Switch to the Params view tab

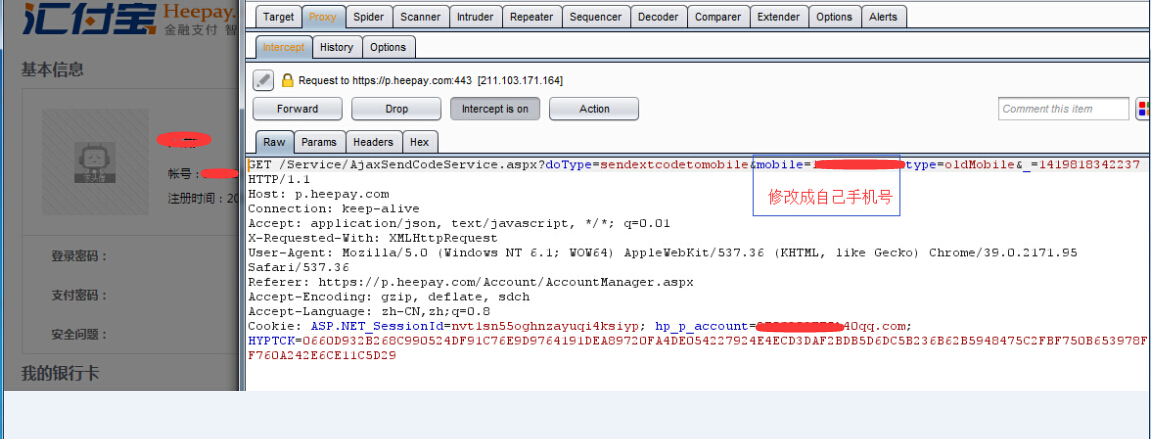[319, 142]
